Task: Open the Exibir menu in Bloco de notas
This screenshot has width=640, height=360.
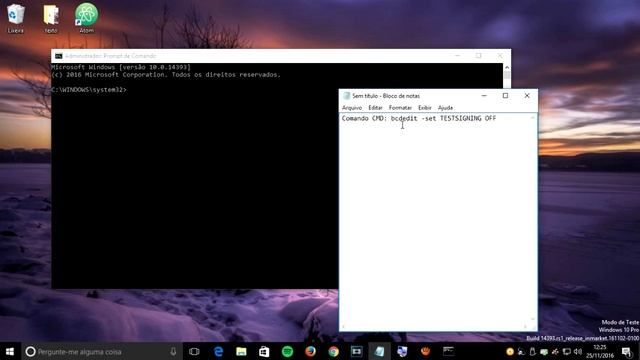Action: (x=424, y=108)
